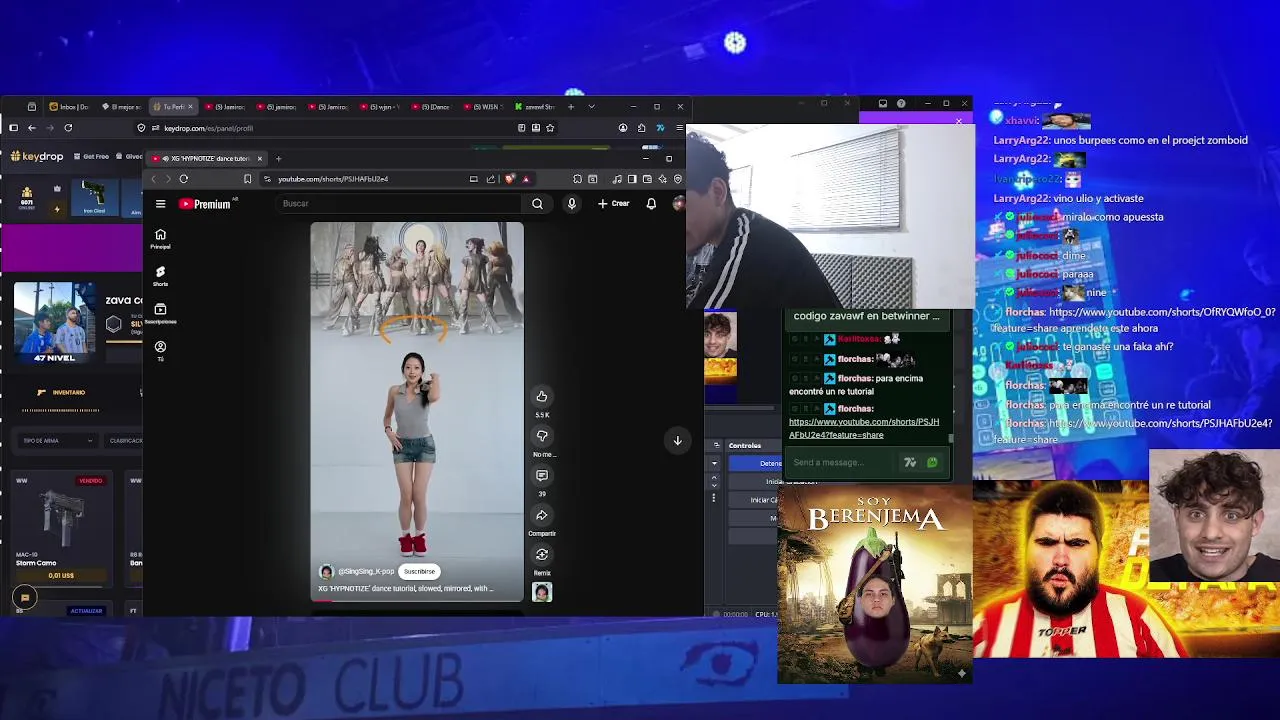Star-bookmark the keydrop.com page

pos(550,128)
